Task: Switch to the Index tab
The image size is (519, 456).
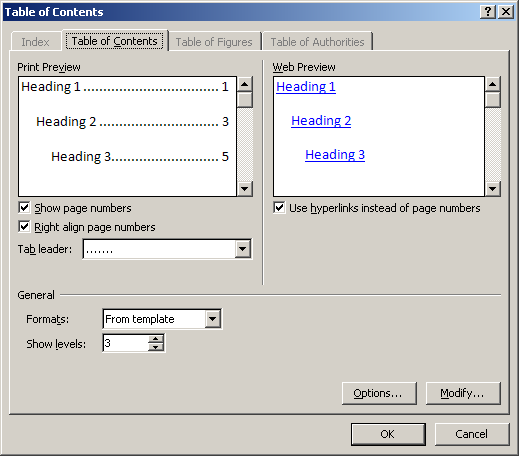Action: point(35,42)
